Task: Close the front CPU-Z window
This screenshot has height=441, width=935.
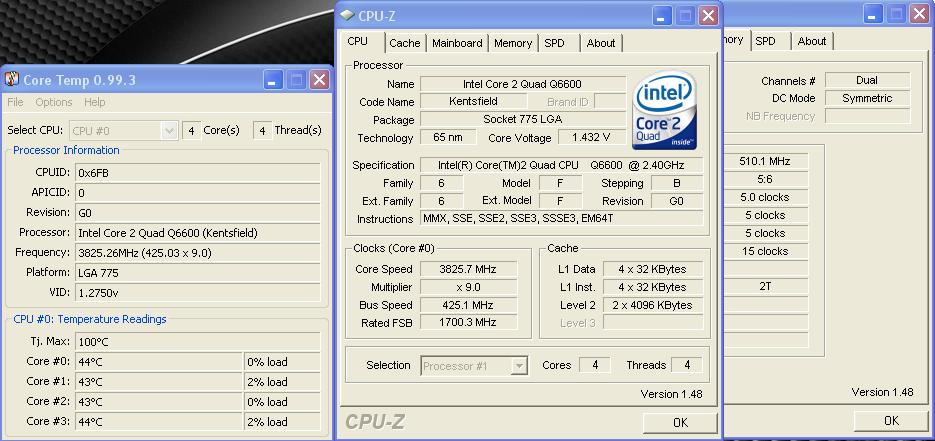Action: [x=708, y=16]
